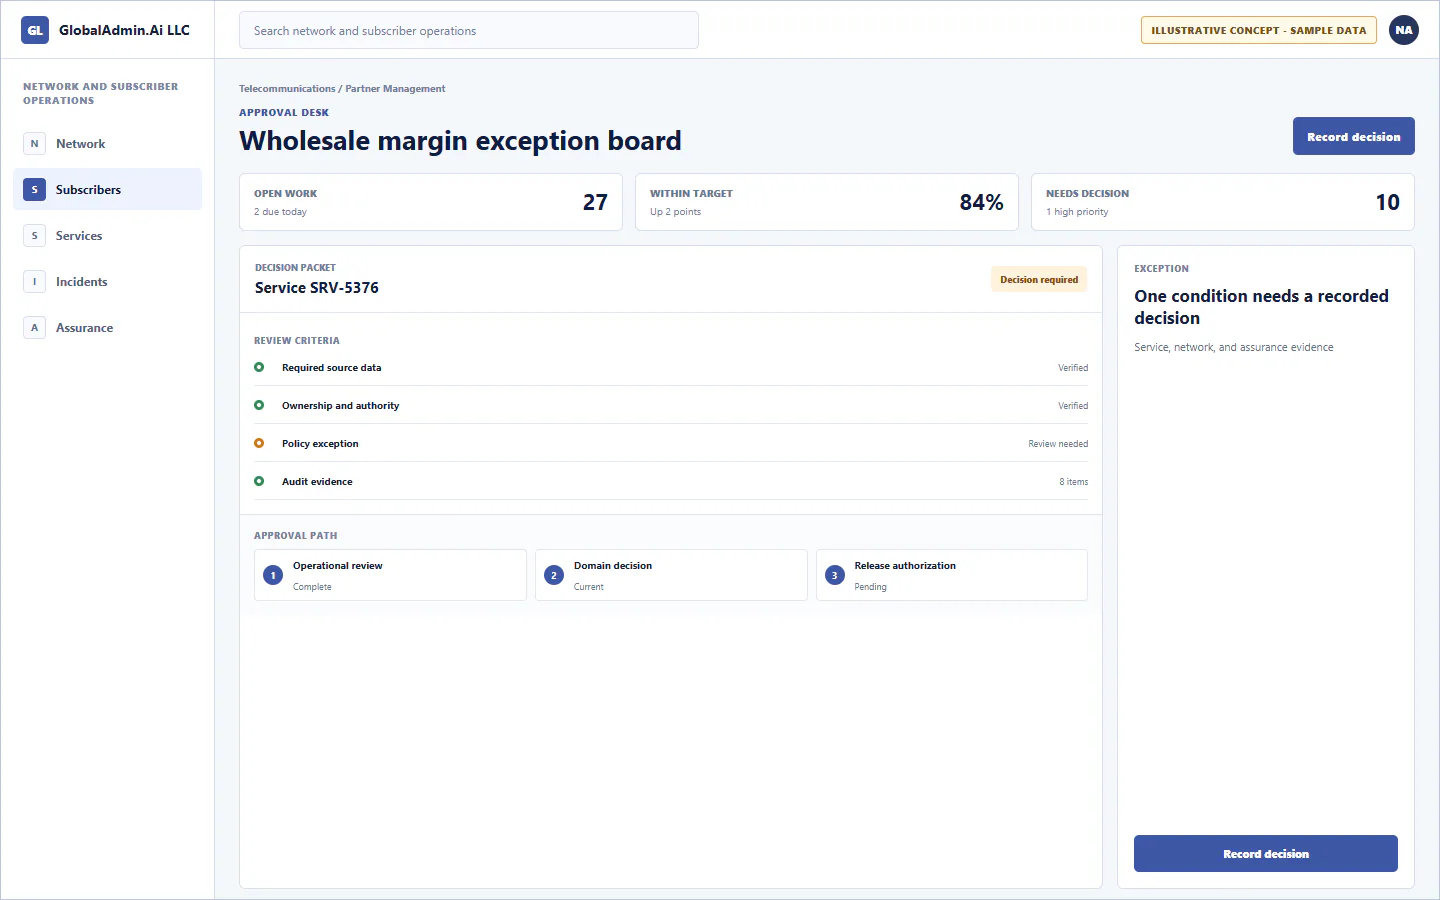Click Verified status for Ownership and authority
The height and width of the screenshot is (900, 1440).
tap(1073, 406)
